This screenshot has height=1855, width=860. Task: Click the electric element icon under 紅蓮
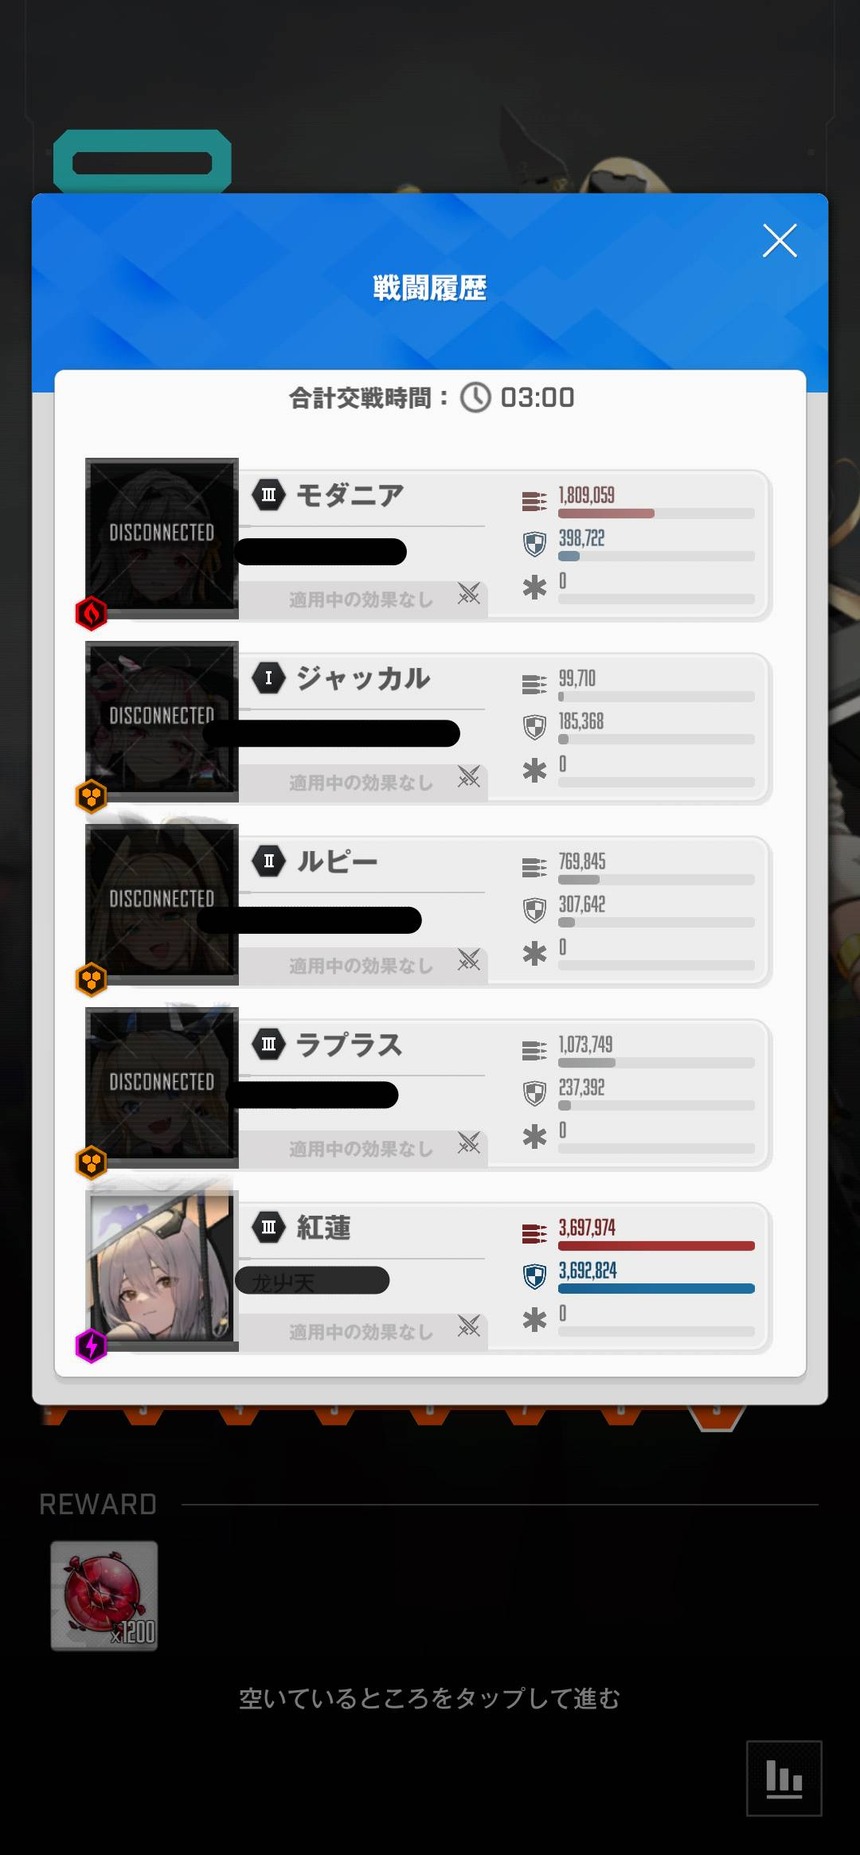point(91,1346)
